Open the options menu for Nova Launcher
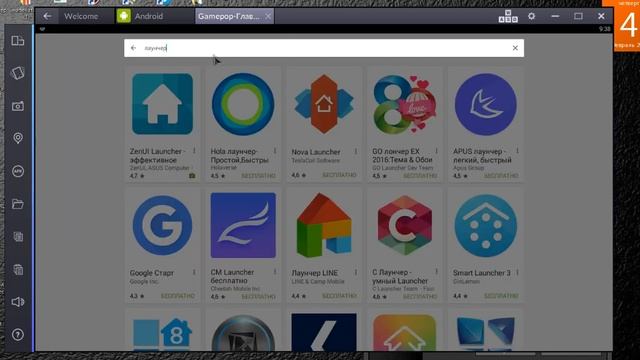This screenshot has height=360, width=640. (x=356, y=151)
